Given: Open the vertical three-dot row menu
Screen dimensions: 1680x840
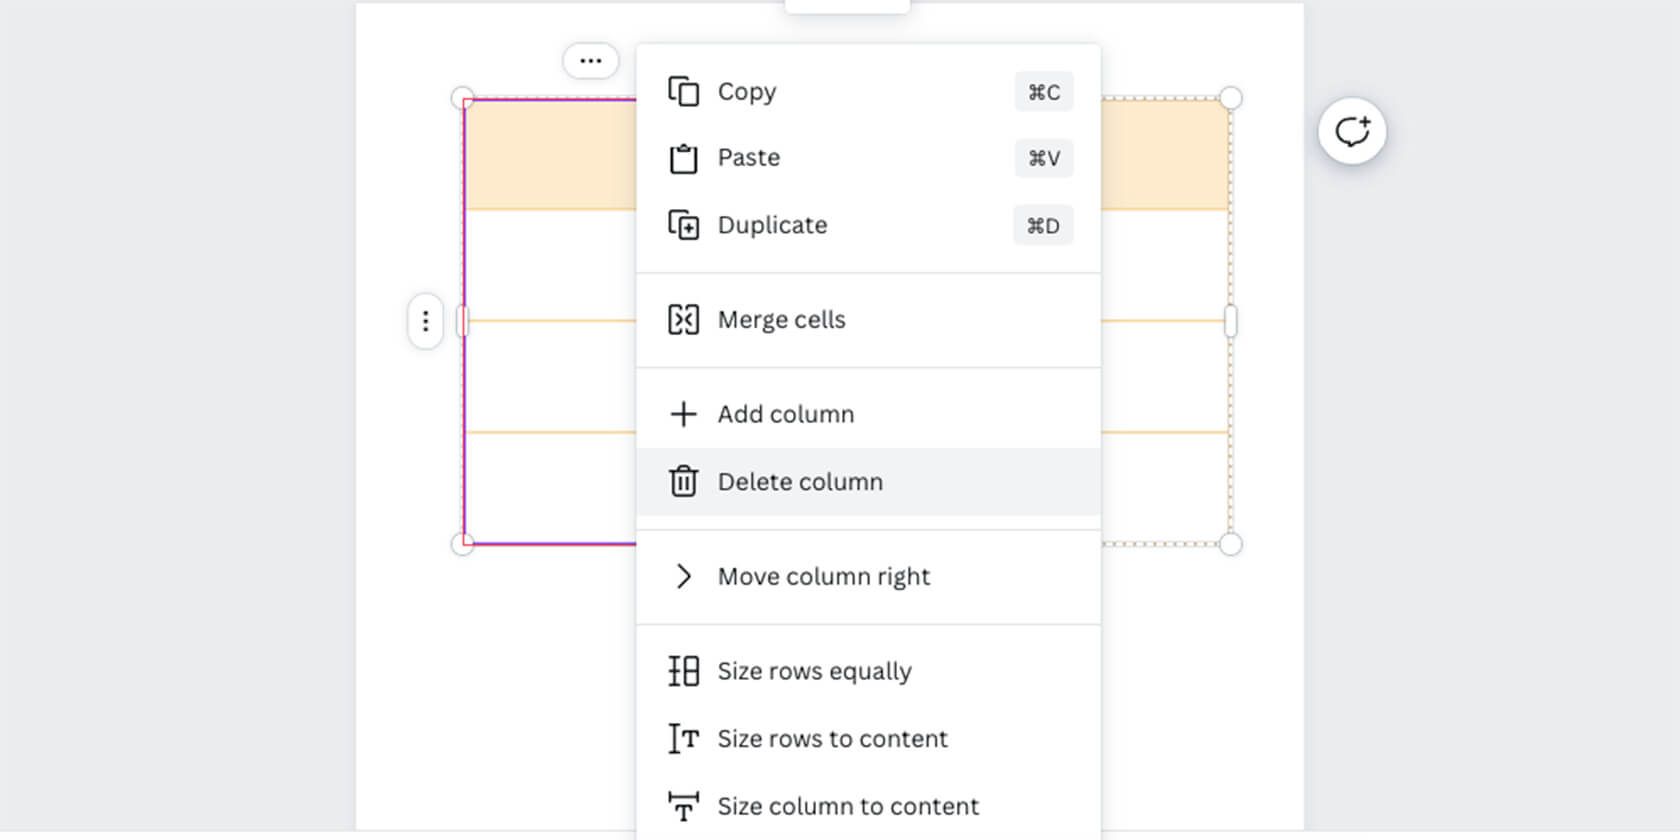Looking at the screenshot, I should tap(425, 321).
